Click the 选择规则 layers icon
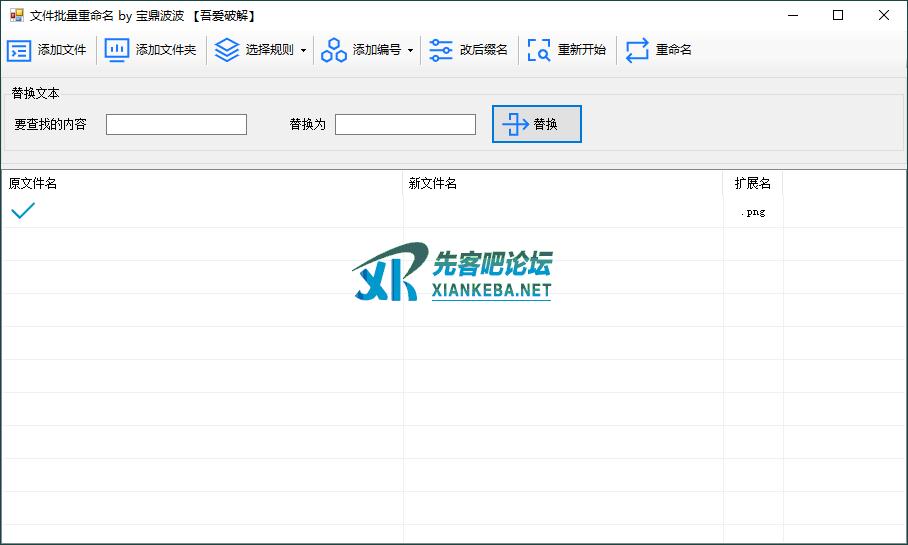The width and height of the screenshot is (908, 545). [227, 50]
